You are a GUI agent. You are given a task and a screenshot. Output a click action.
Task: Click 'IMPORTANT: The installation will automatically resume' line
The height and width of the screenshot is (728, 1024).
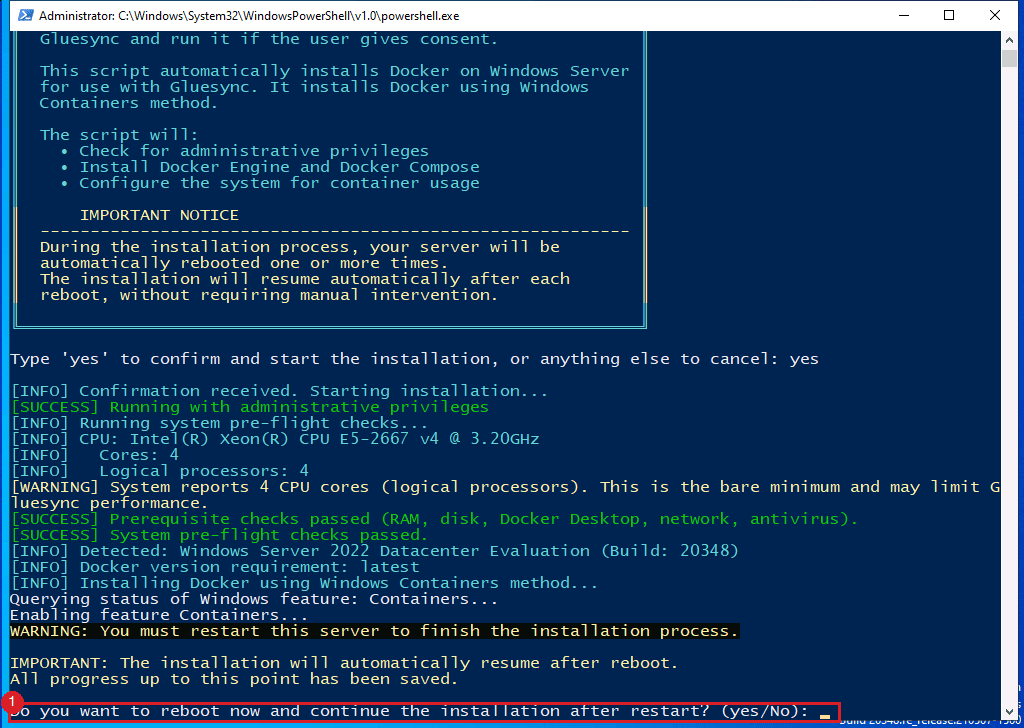point(344,663)
